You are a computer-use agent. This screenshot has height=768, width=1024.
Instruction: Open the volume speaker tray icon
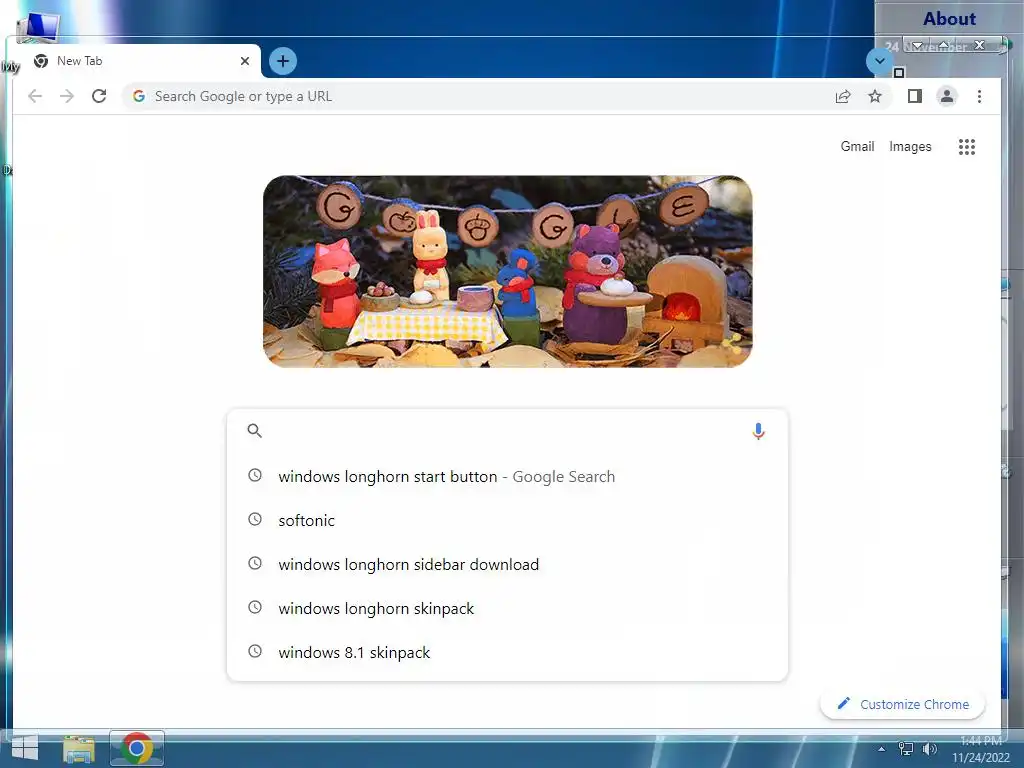click(929, 749)
